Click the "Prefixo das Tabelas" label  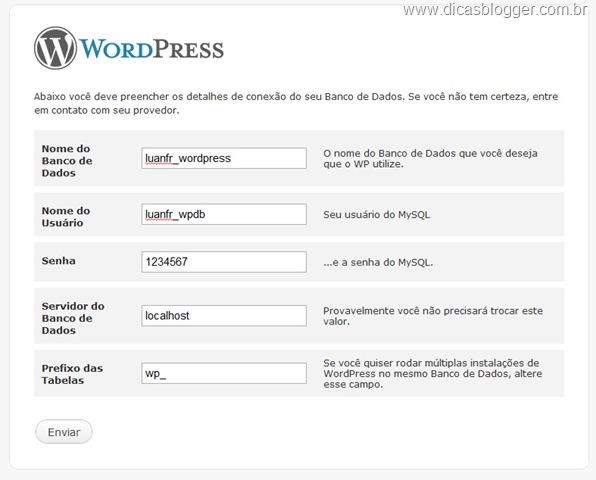point(72,374)
